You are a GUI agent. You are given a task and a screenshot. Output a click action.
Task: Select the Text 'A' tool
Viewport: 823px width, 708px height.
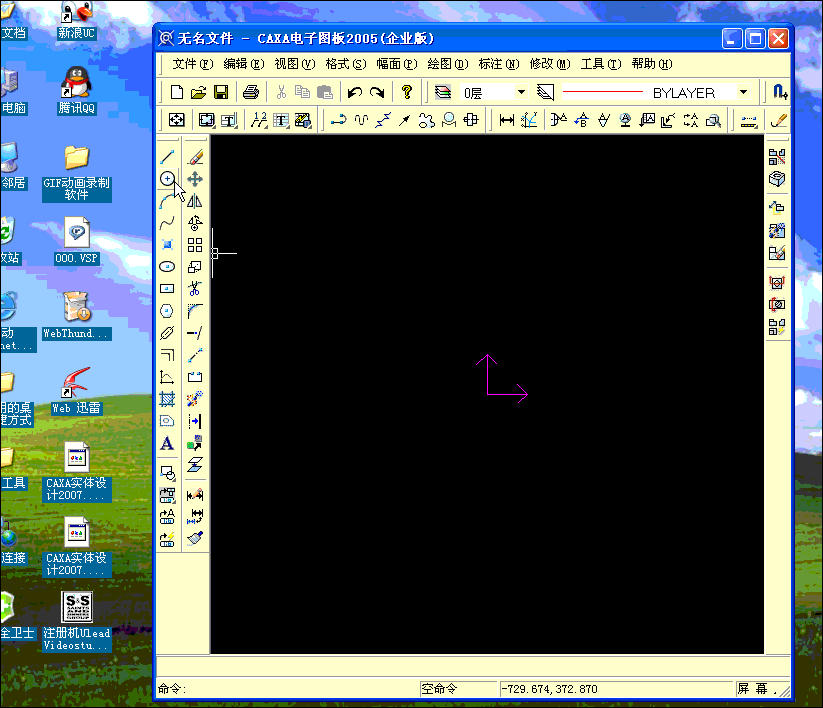[167, 443]
